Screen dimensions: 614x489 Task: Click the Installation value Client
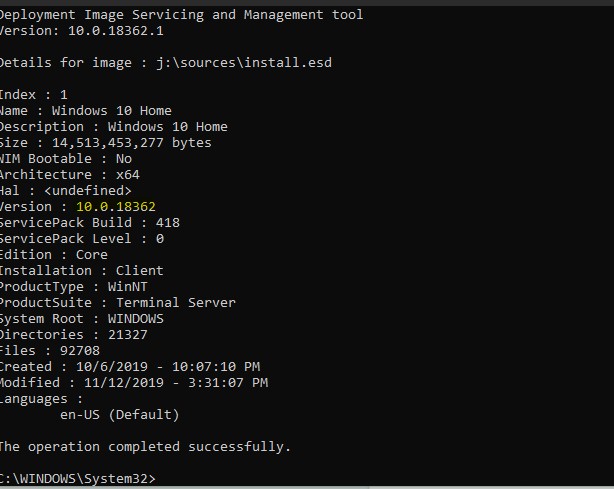tap(139, 271)
